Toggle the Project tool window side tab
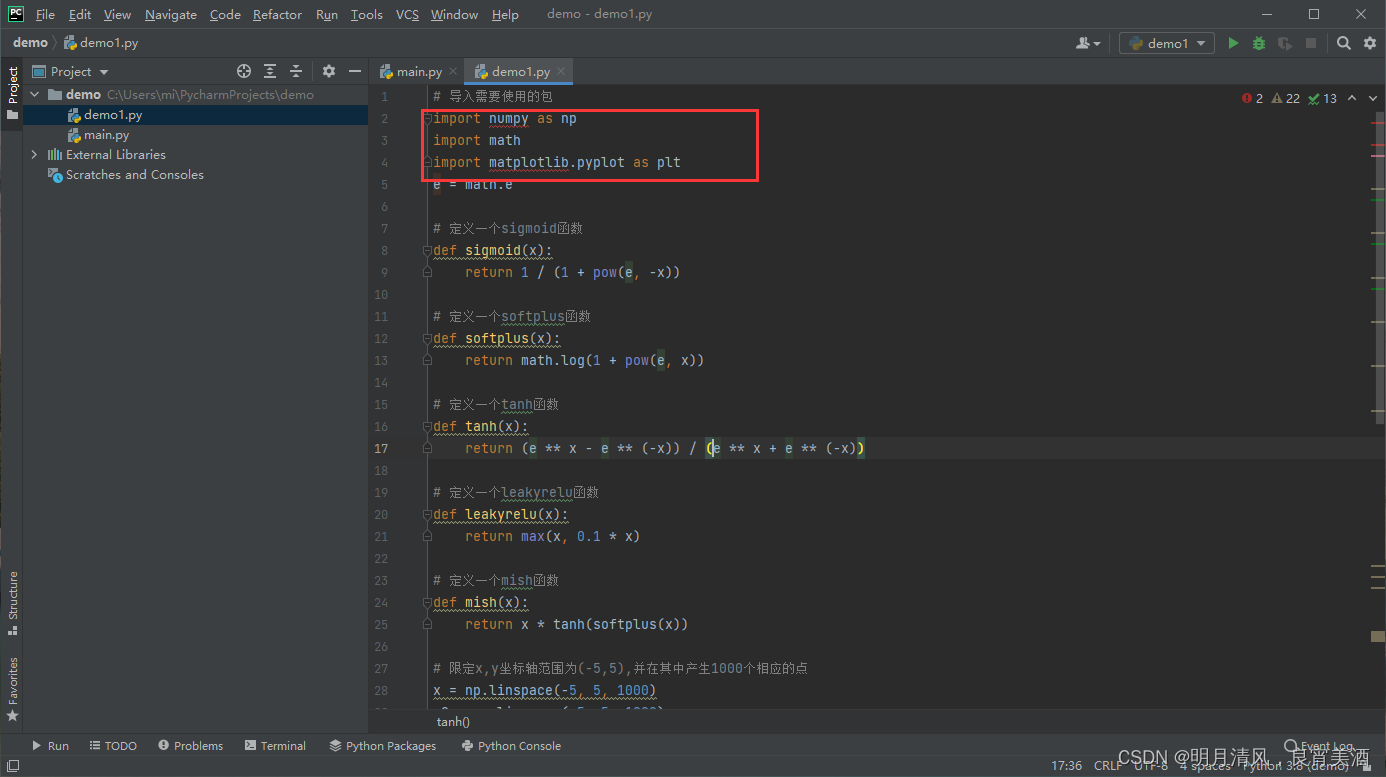This screenshot has height=777, width=1386. [12, 93]
